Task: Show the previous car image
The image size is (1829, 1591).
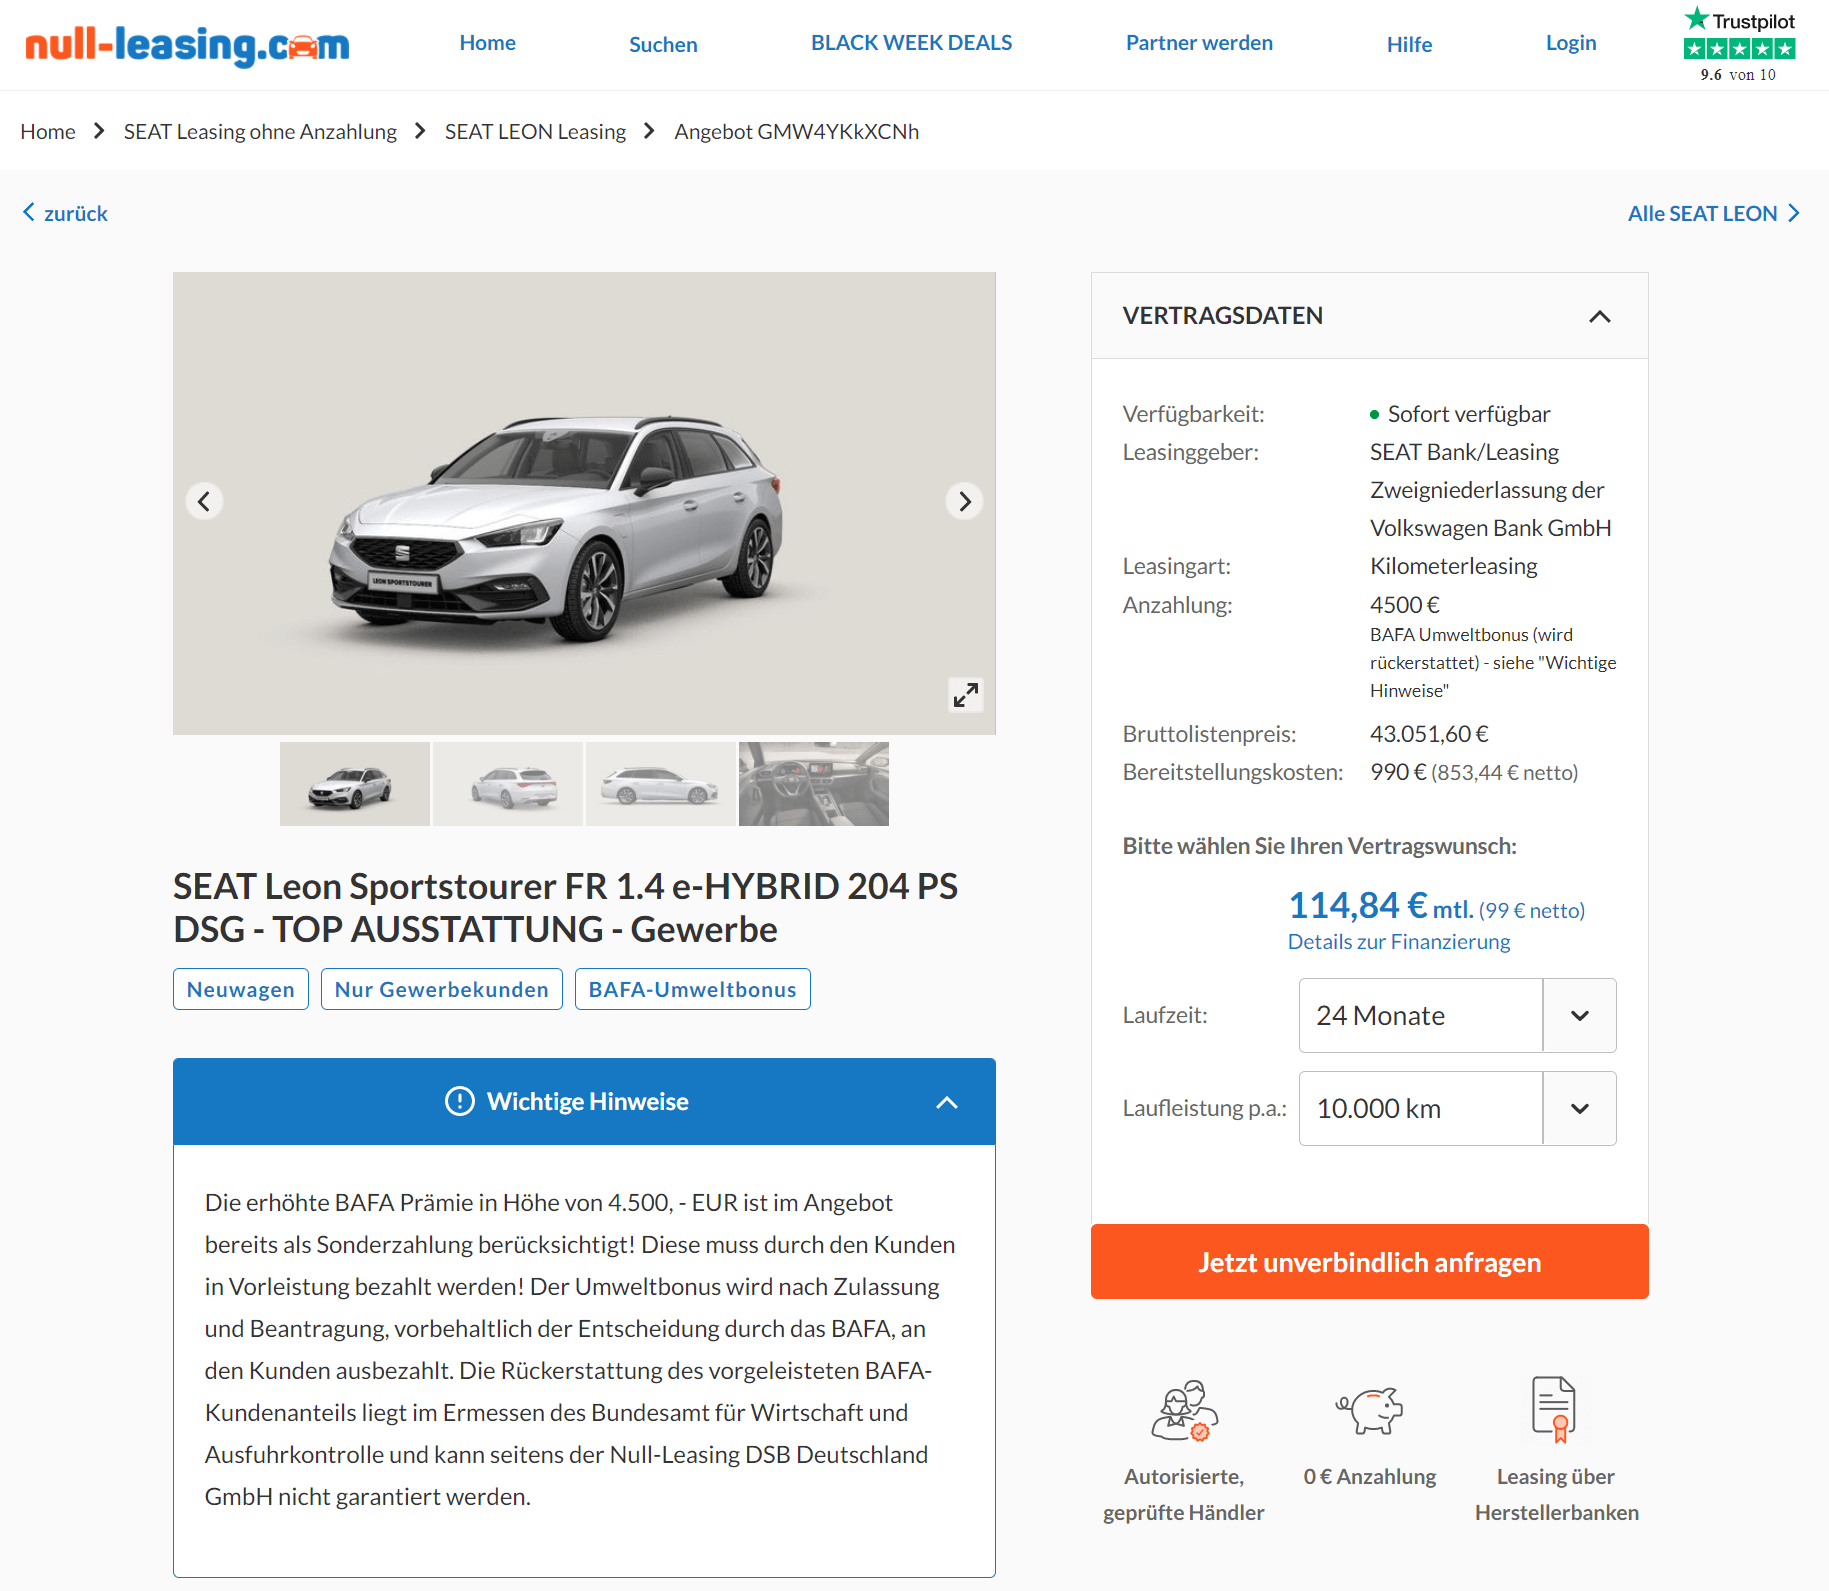Action: click(204, 501)
